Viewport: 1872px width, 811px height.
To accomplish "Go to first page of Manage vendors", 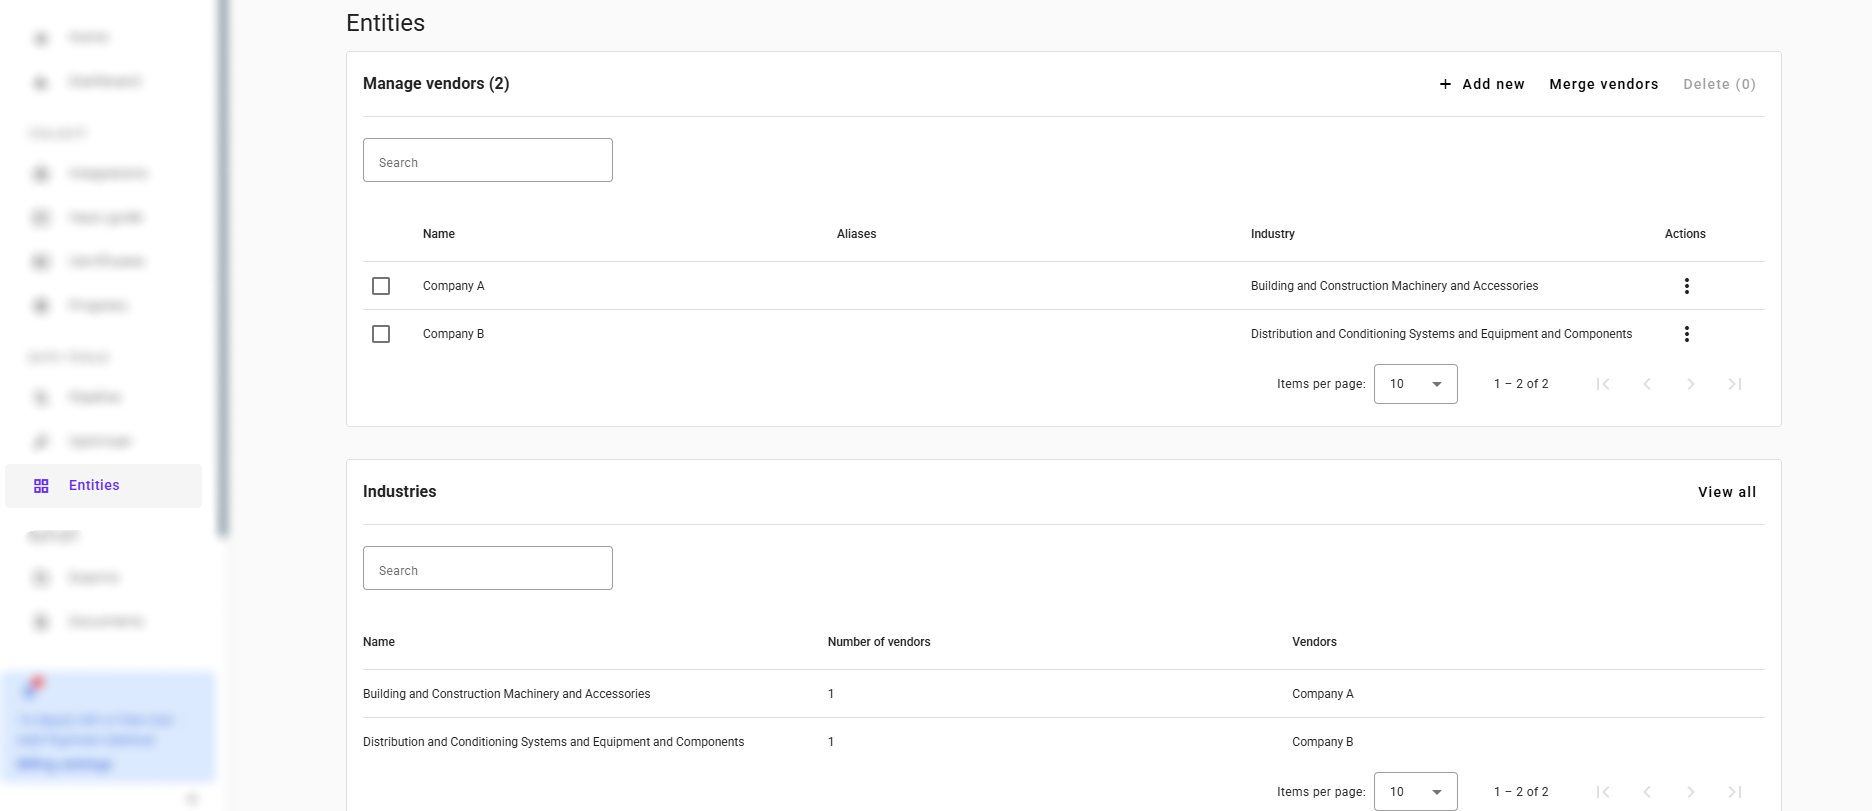I will pyautogui.click(x=1603, y=384).
